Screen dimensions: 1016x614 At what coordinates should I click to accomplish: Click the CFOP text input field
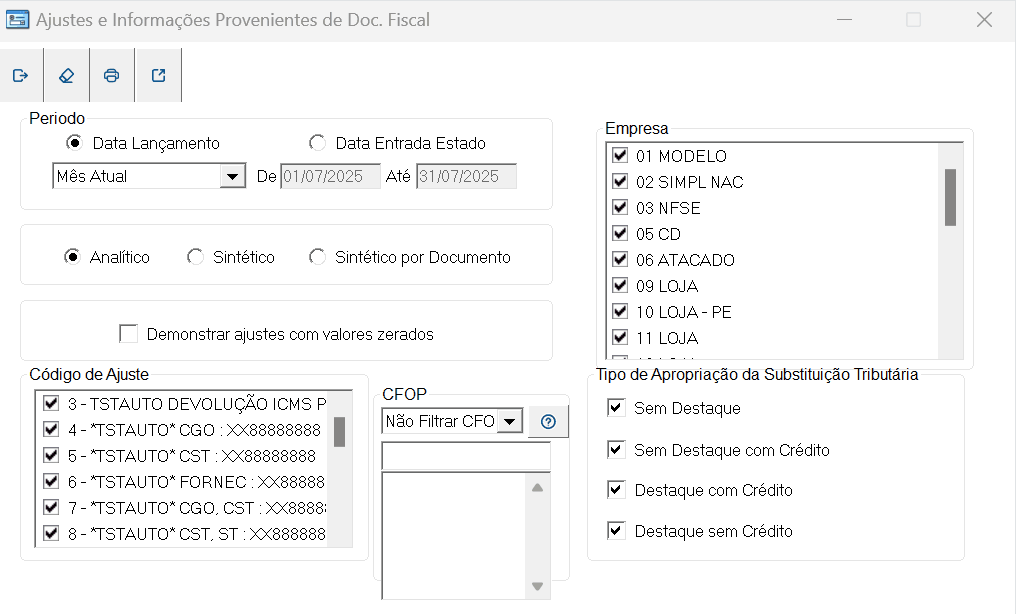(466, 456)
